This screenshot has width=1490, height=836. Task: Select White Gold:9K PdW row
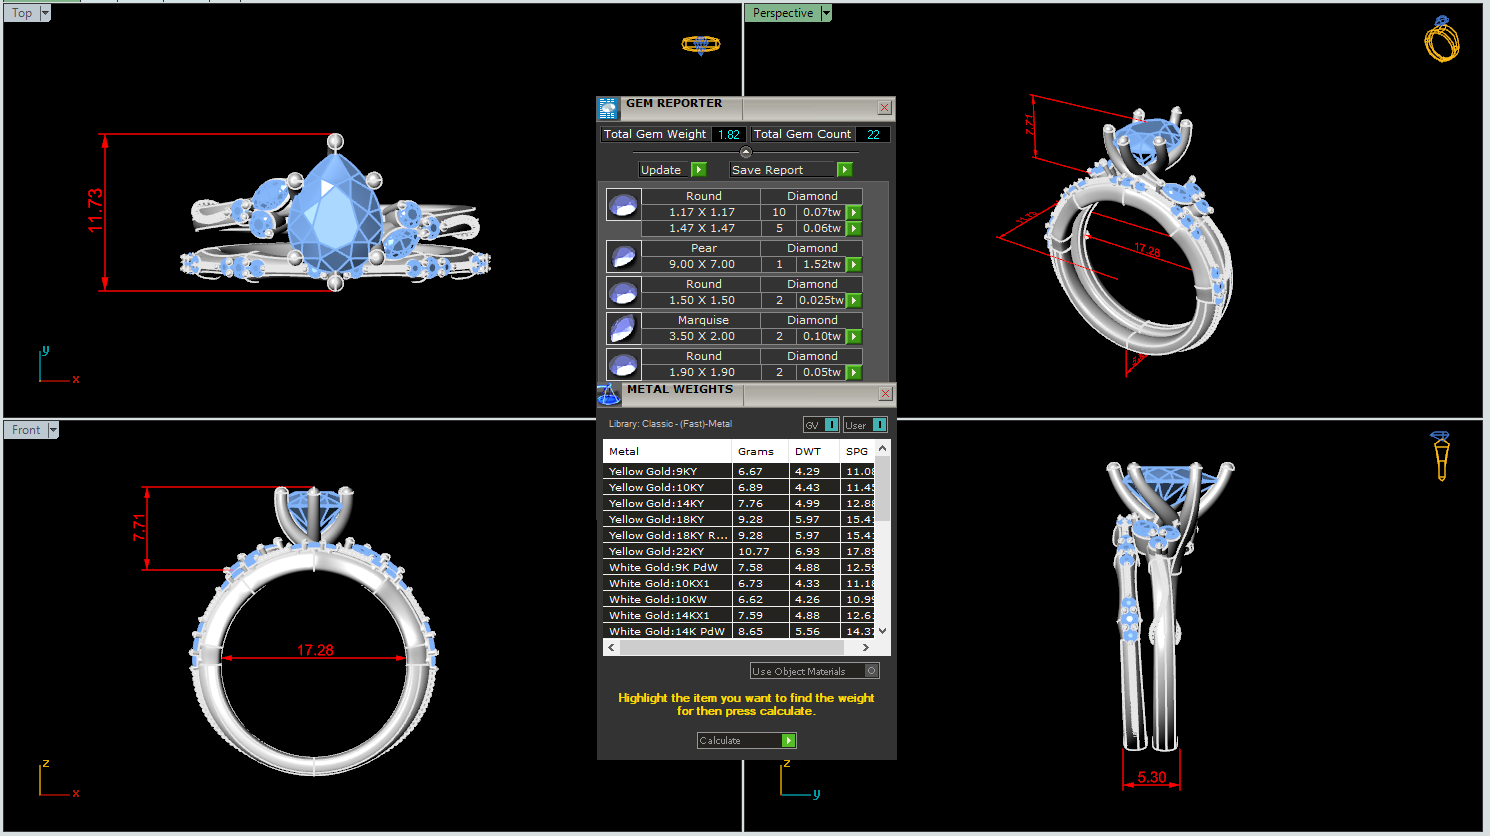click(x=739, y=567)
